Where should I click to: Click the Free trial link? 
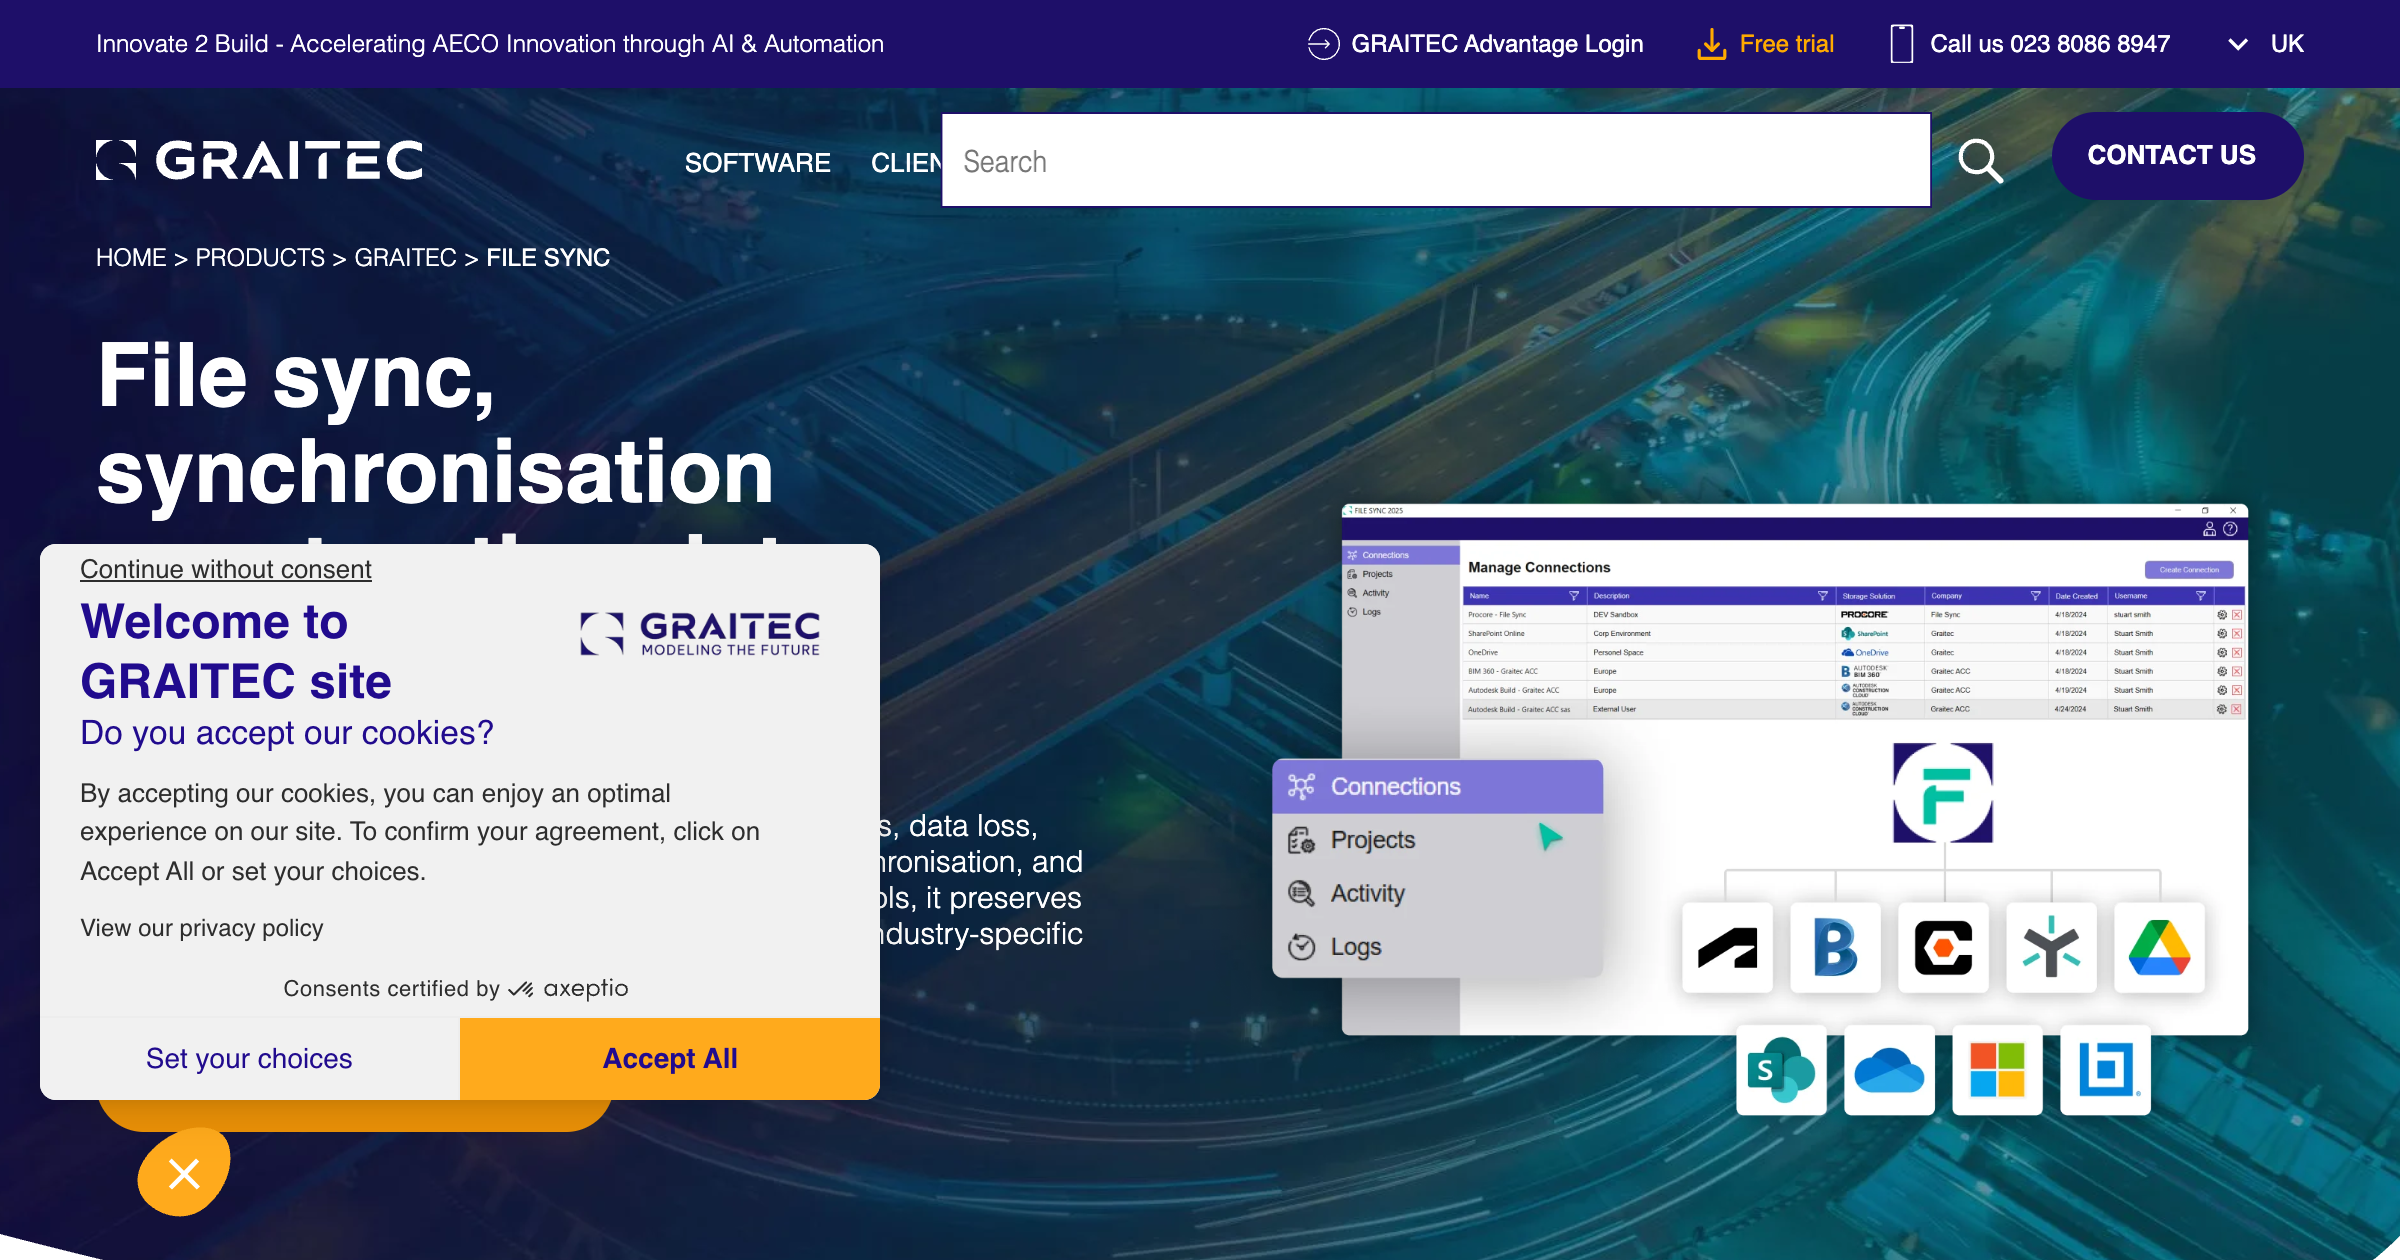[x=1787, y=44]
